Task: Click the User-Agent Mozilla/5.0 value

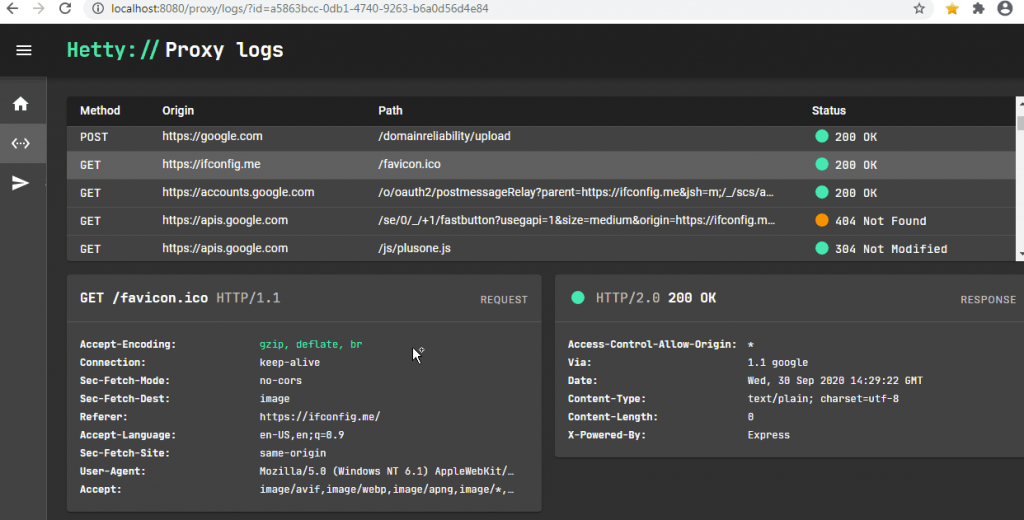Action: pos(387,471)
